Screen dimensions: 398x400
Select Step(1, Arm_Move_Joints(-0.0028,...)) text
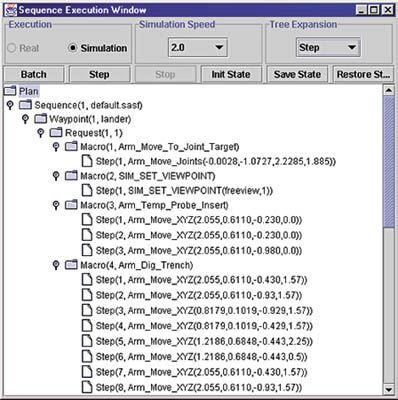pyautogui.click(x=216, y=162)
